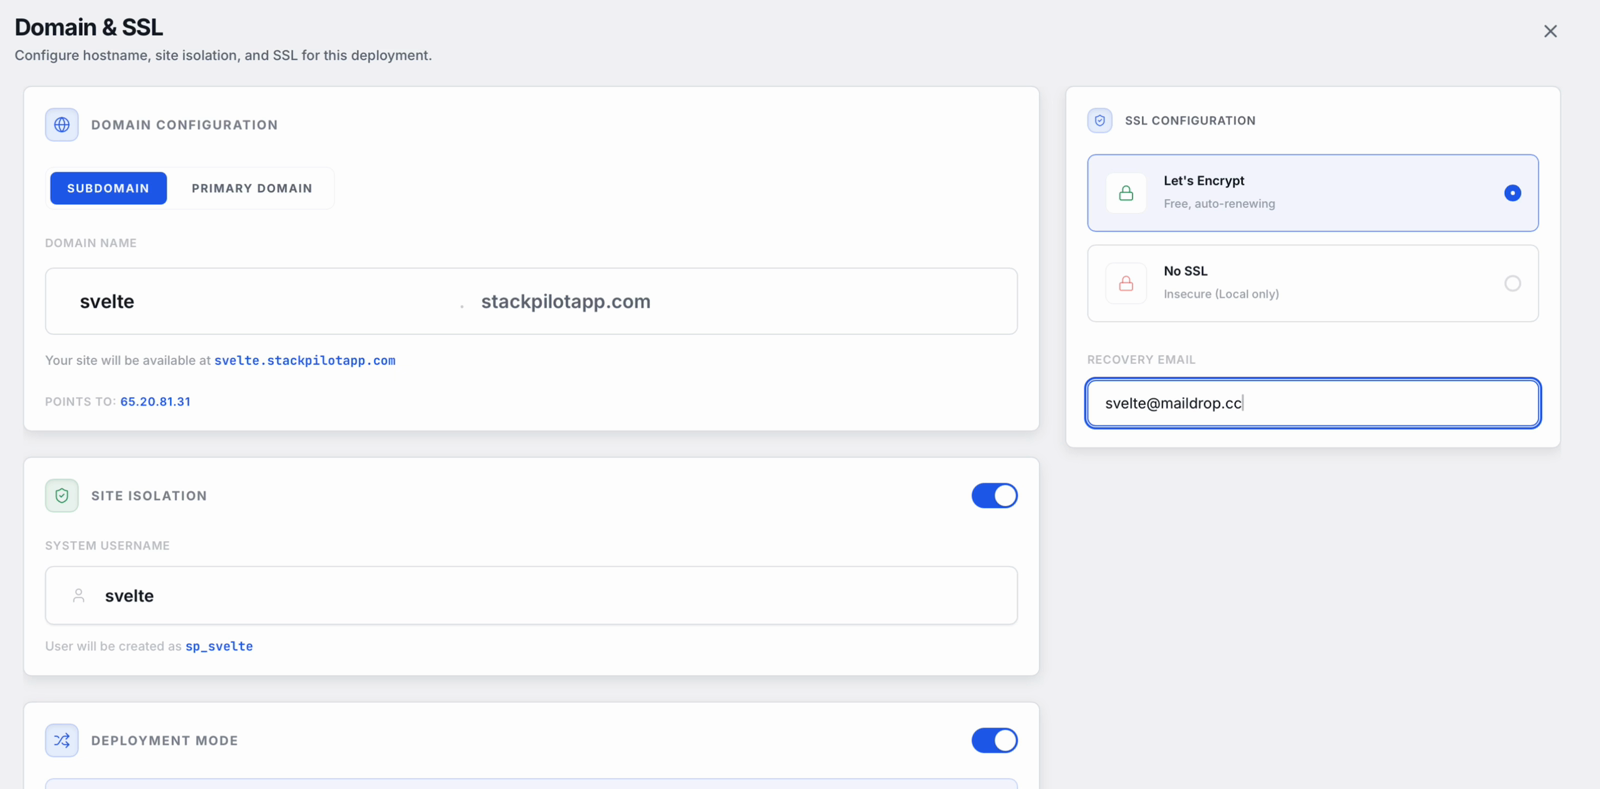Click the red lock icon for No SSL
The image size is (1600, 789).
tap(1126, 284)
